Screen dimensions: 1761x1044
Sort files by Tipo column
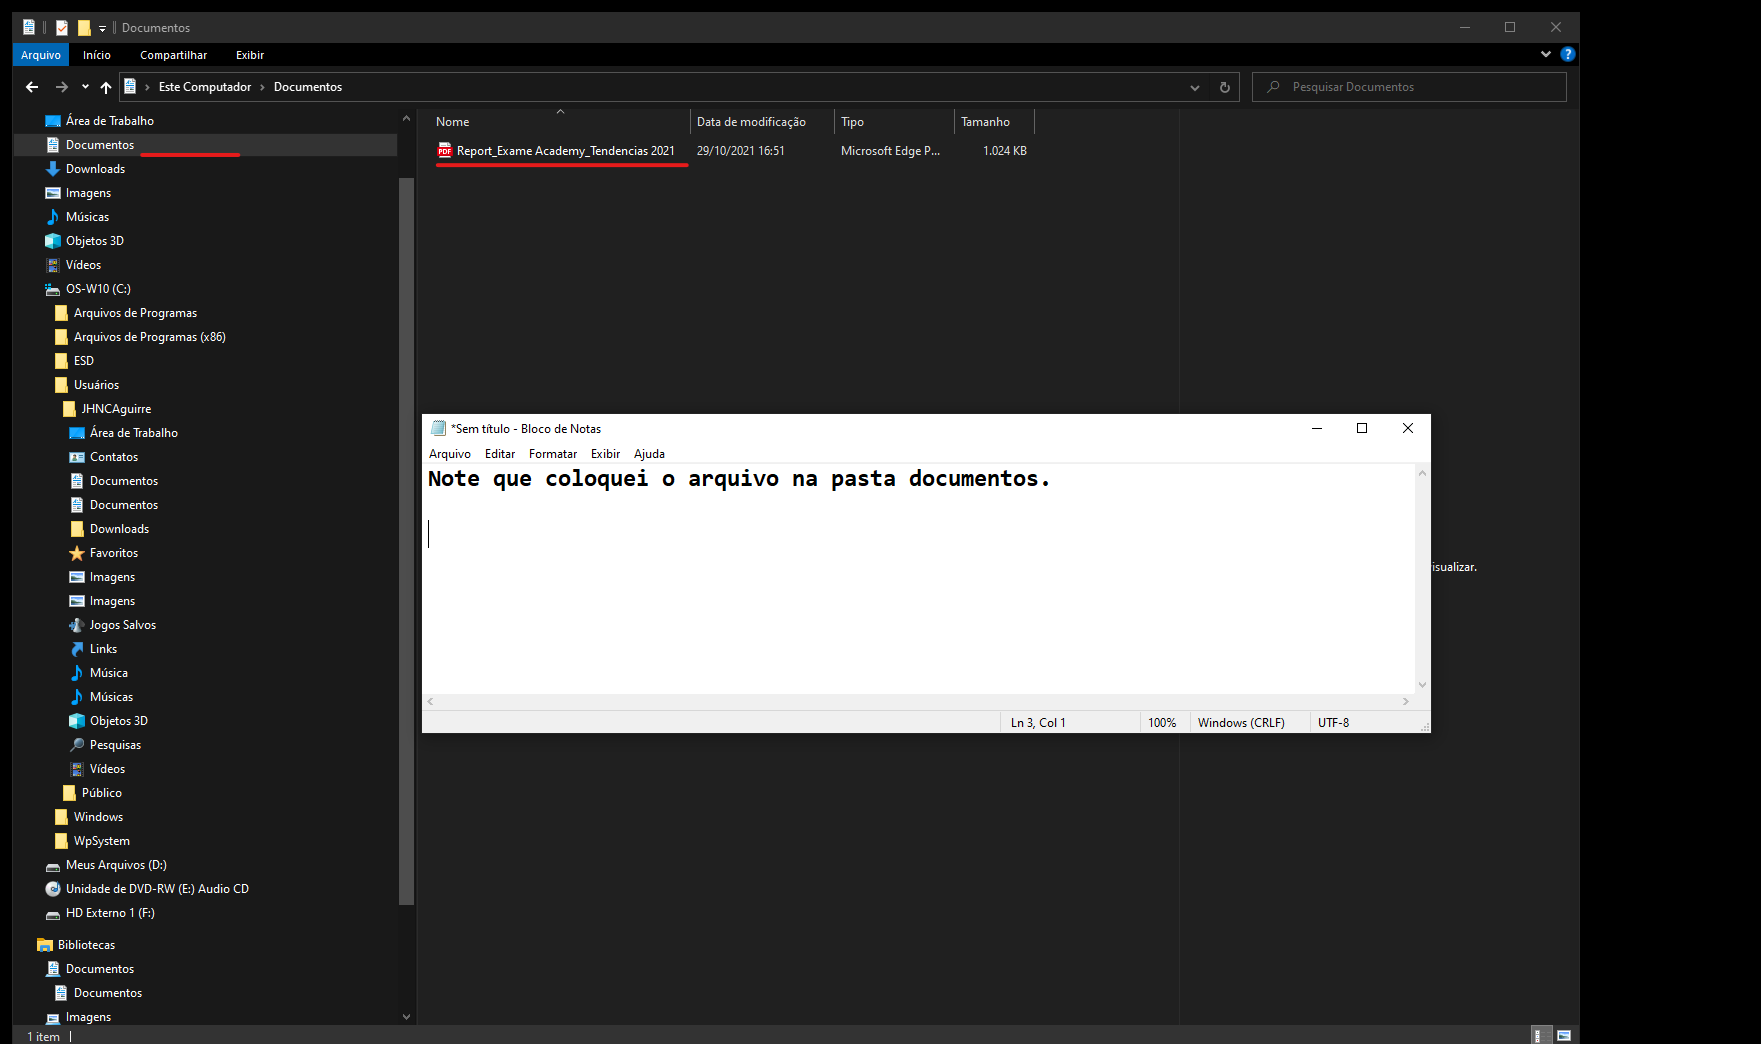tap(894, 122)
